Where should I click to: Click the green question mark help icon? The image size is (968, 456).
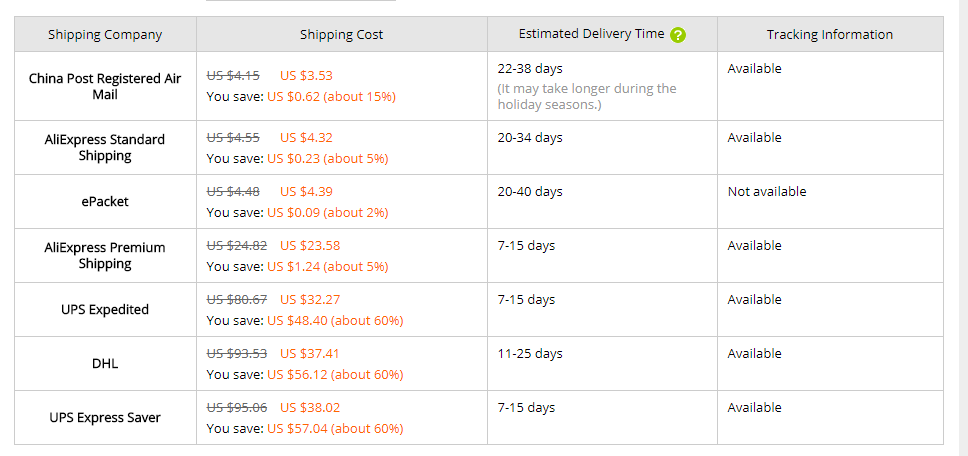[678, 35]
